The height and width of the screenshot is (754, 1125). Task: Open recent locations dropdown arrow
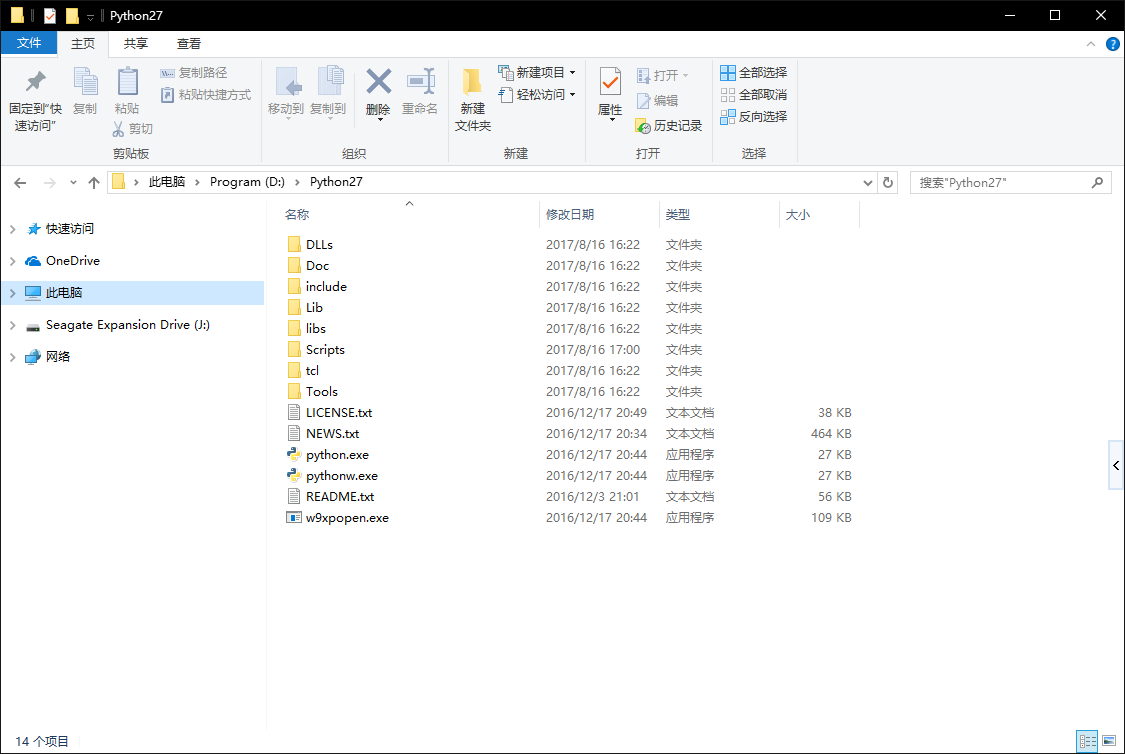click(73, 183)
